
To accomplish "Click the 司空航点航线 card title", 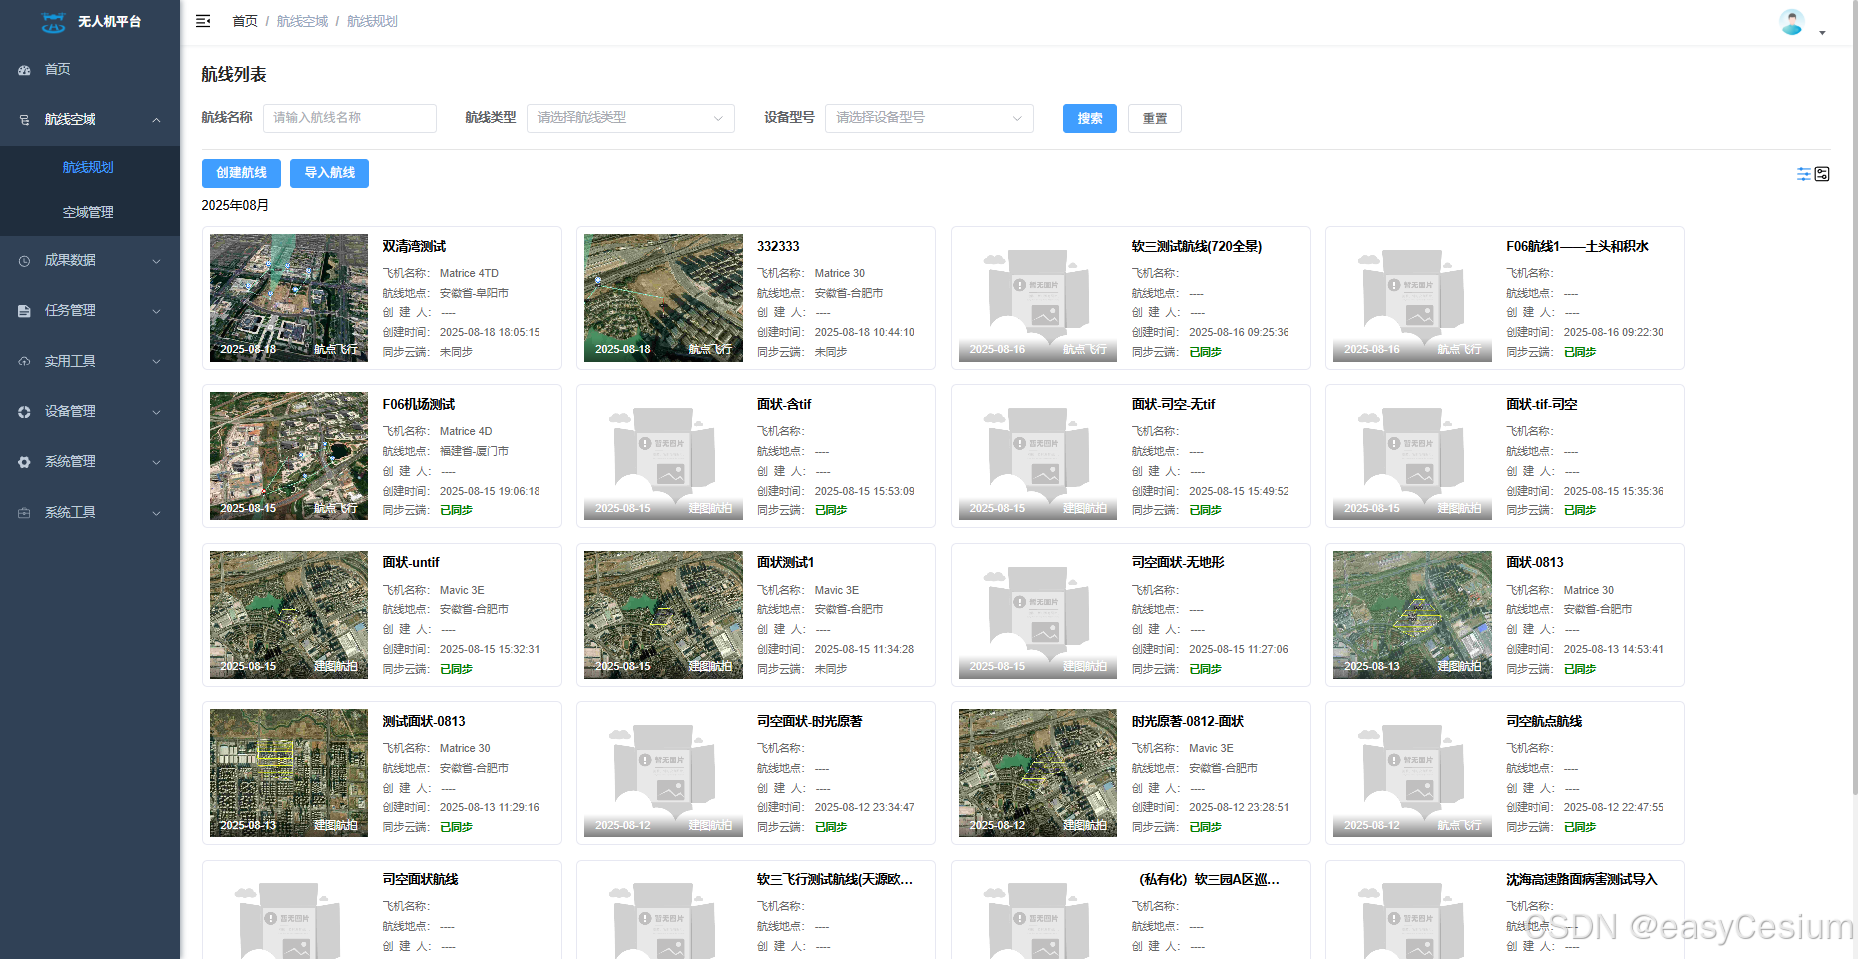I will click(1544, 721).
